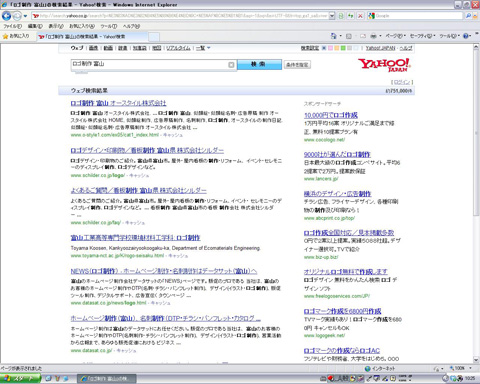The image size is (480, 384).
Task: Click the blue help question mark icon
Action: pyautogui.click(x=466, y=36)
